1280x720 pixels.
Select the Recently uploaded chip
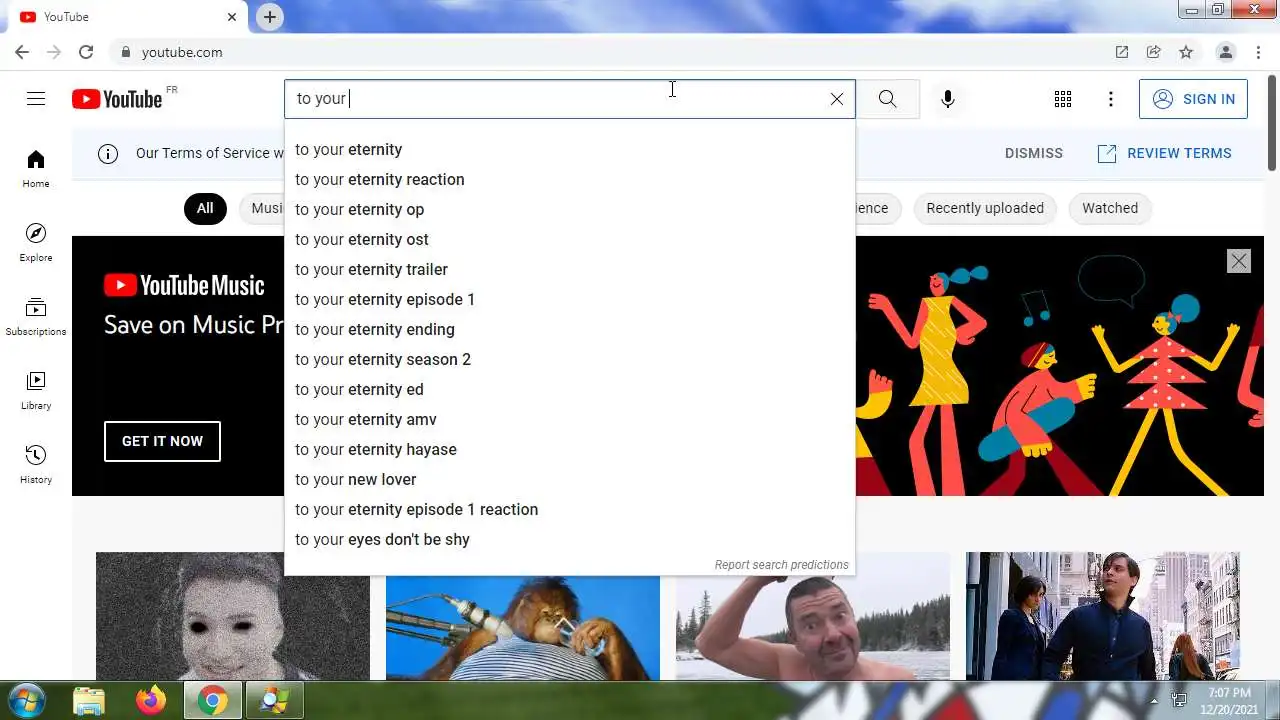pos(985,208)
